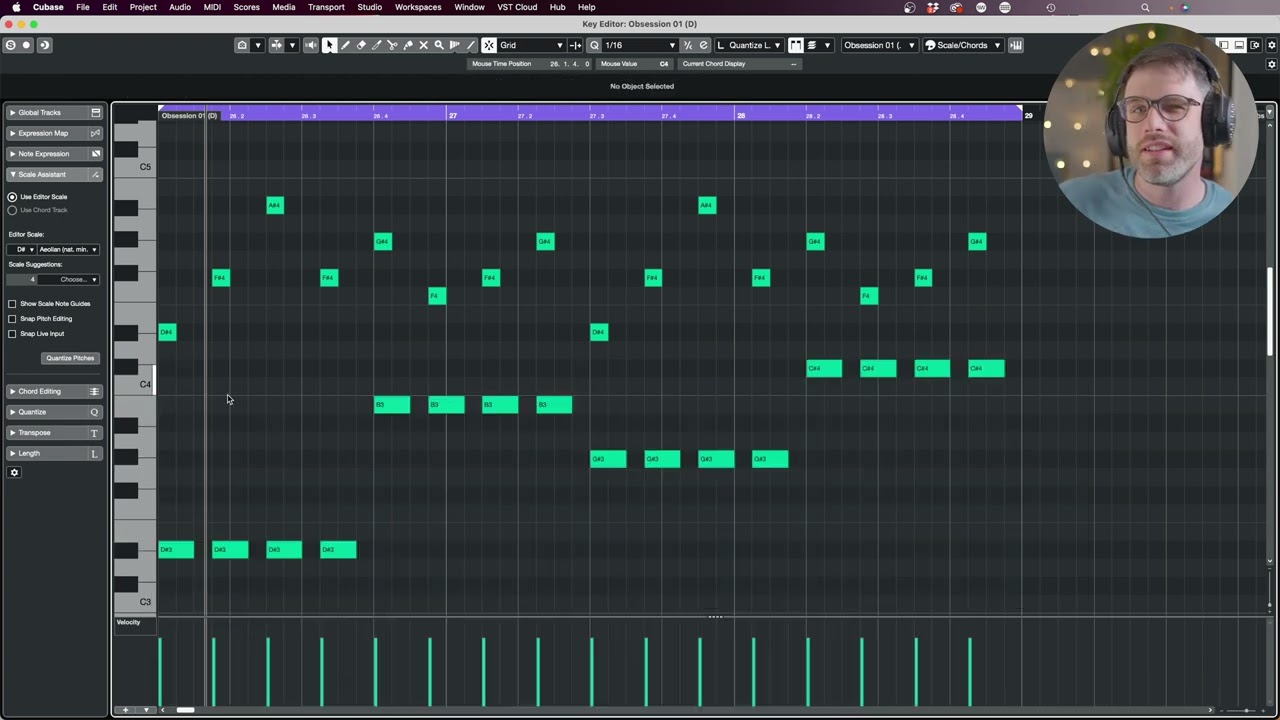Open the D# root note dropdown
This screenshot has width=1280, height=720.
[x=21, y=249]
